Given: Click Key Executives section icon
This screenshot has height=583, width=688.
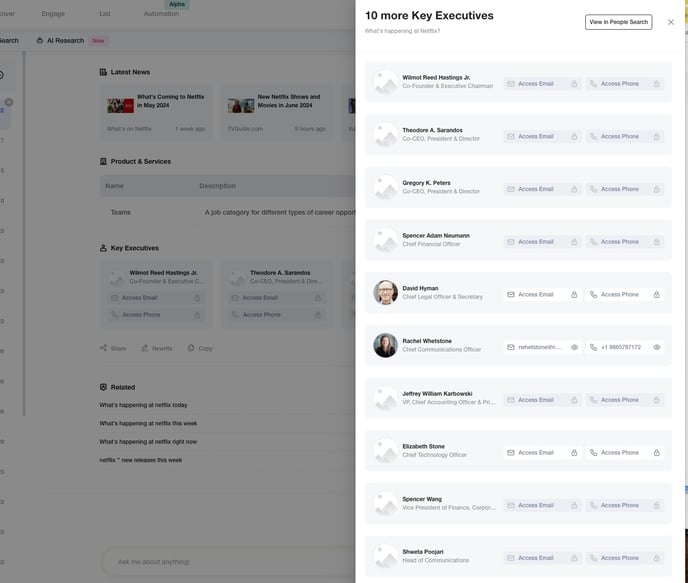Looking at the screenshot, I should coord(103,248).
